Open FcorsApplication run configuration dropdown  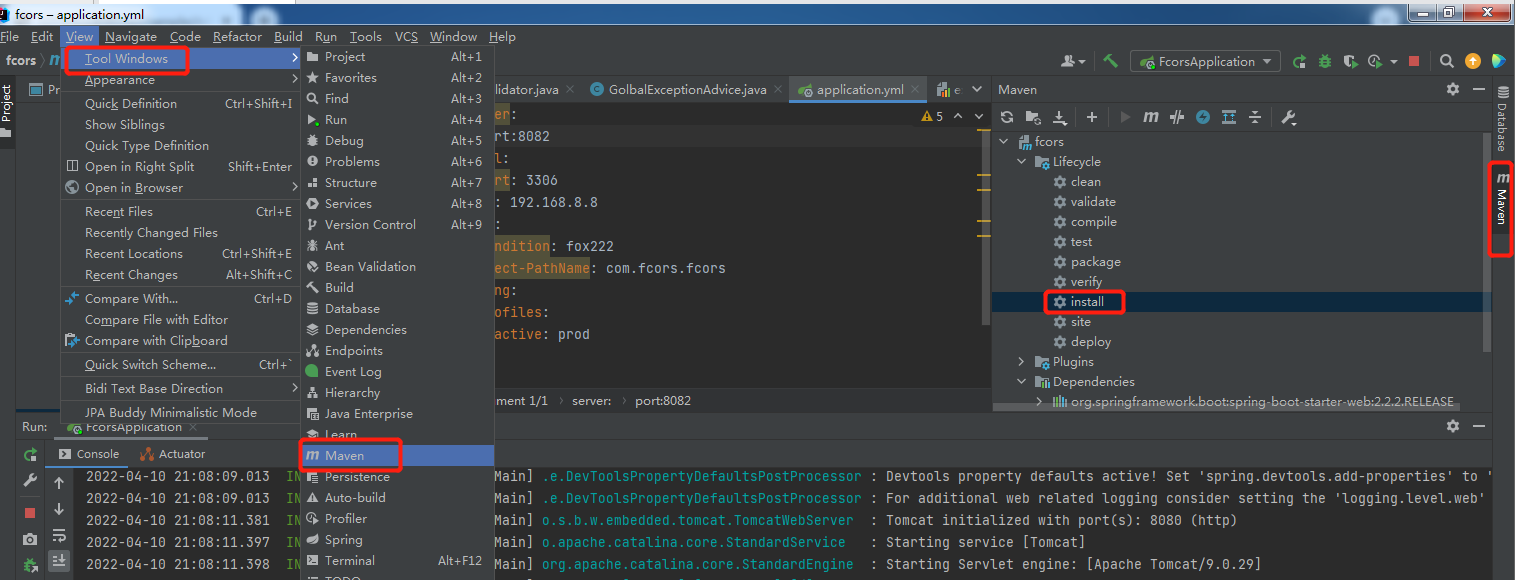point(1205,61)
